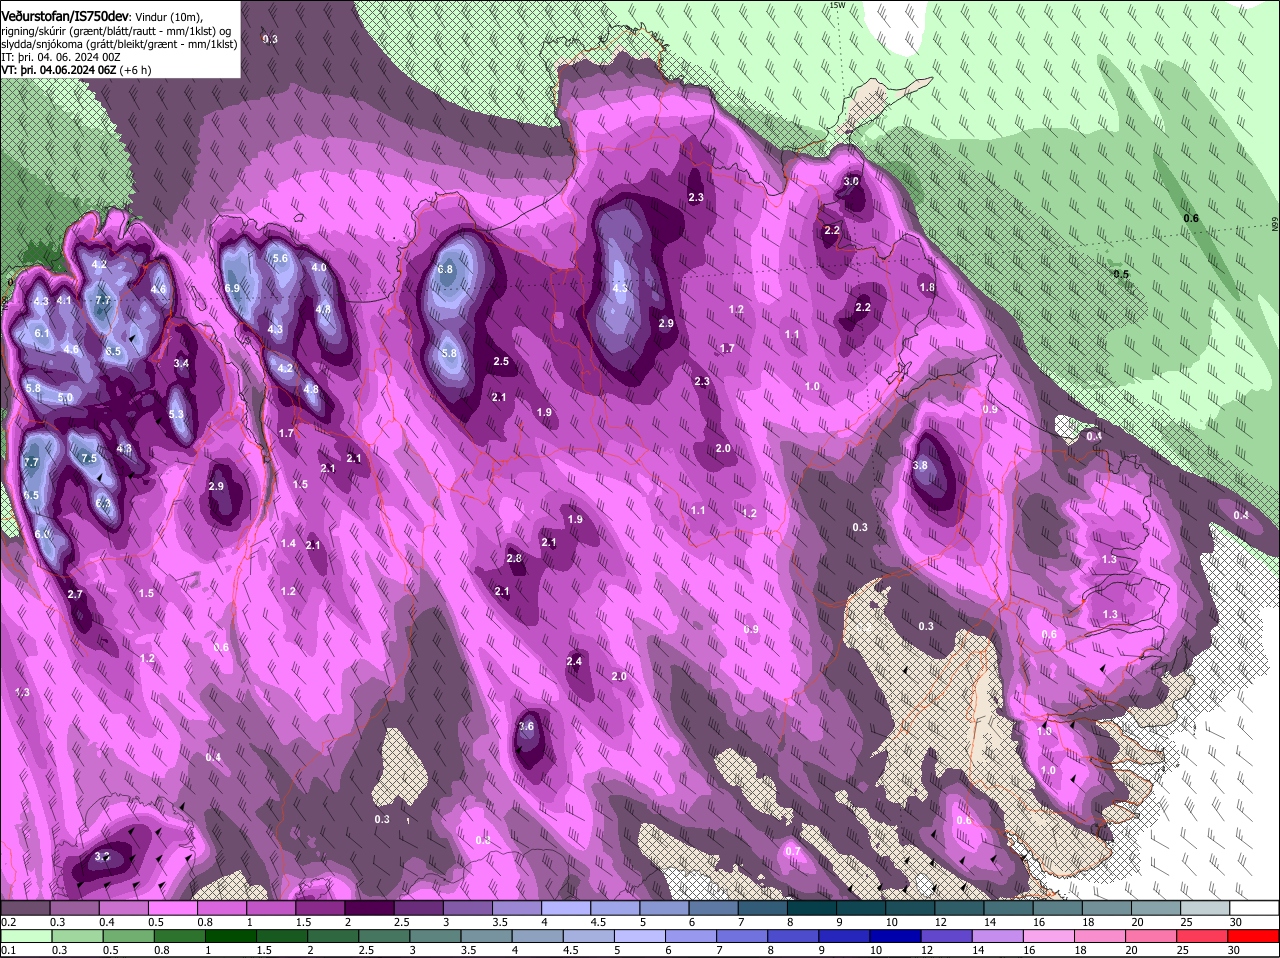Click the 'VT: þri. 04.06.2024 06Z (+6 h)' line
This screenshot has height=958, width=1280.
pyautogui.click(x=76, y=71)
